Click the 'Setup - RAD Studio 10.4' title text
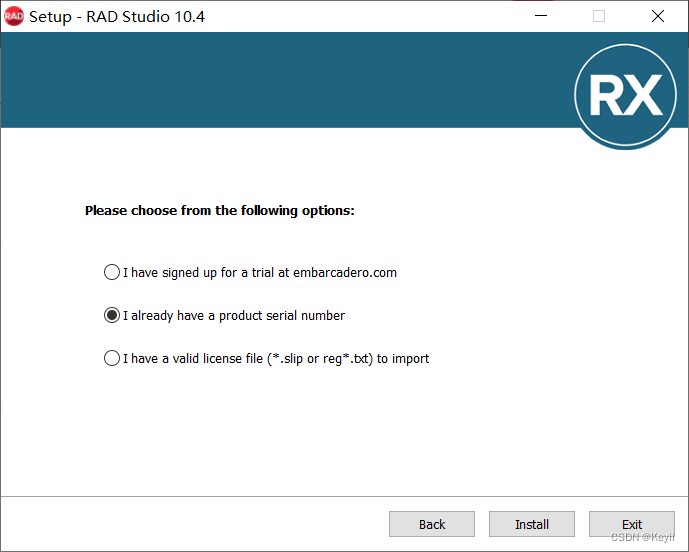 tap(117, 17)
